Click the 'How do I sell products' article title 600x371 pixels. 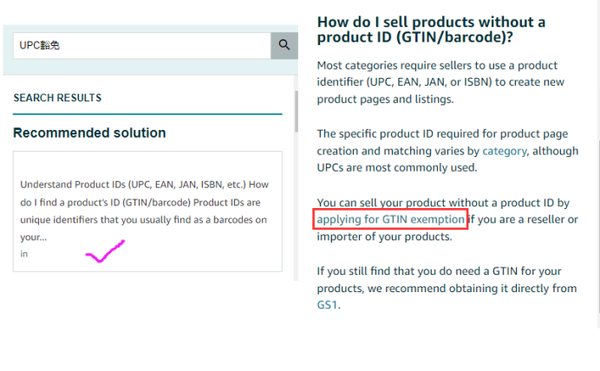tap(431, 29)
